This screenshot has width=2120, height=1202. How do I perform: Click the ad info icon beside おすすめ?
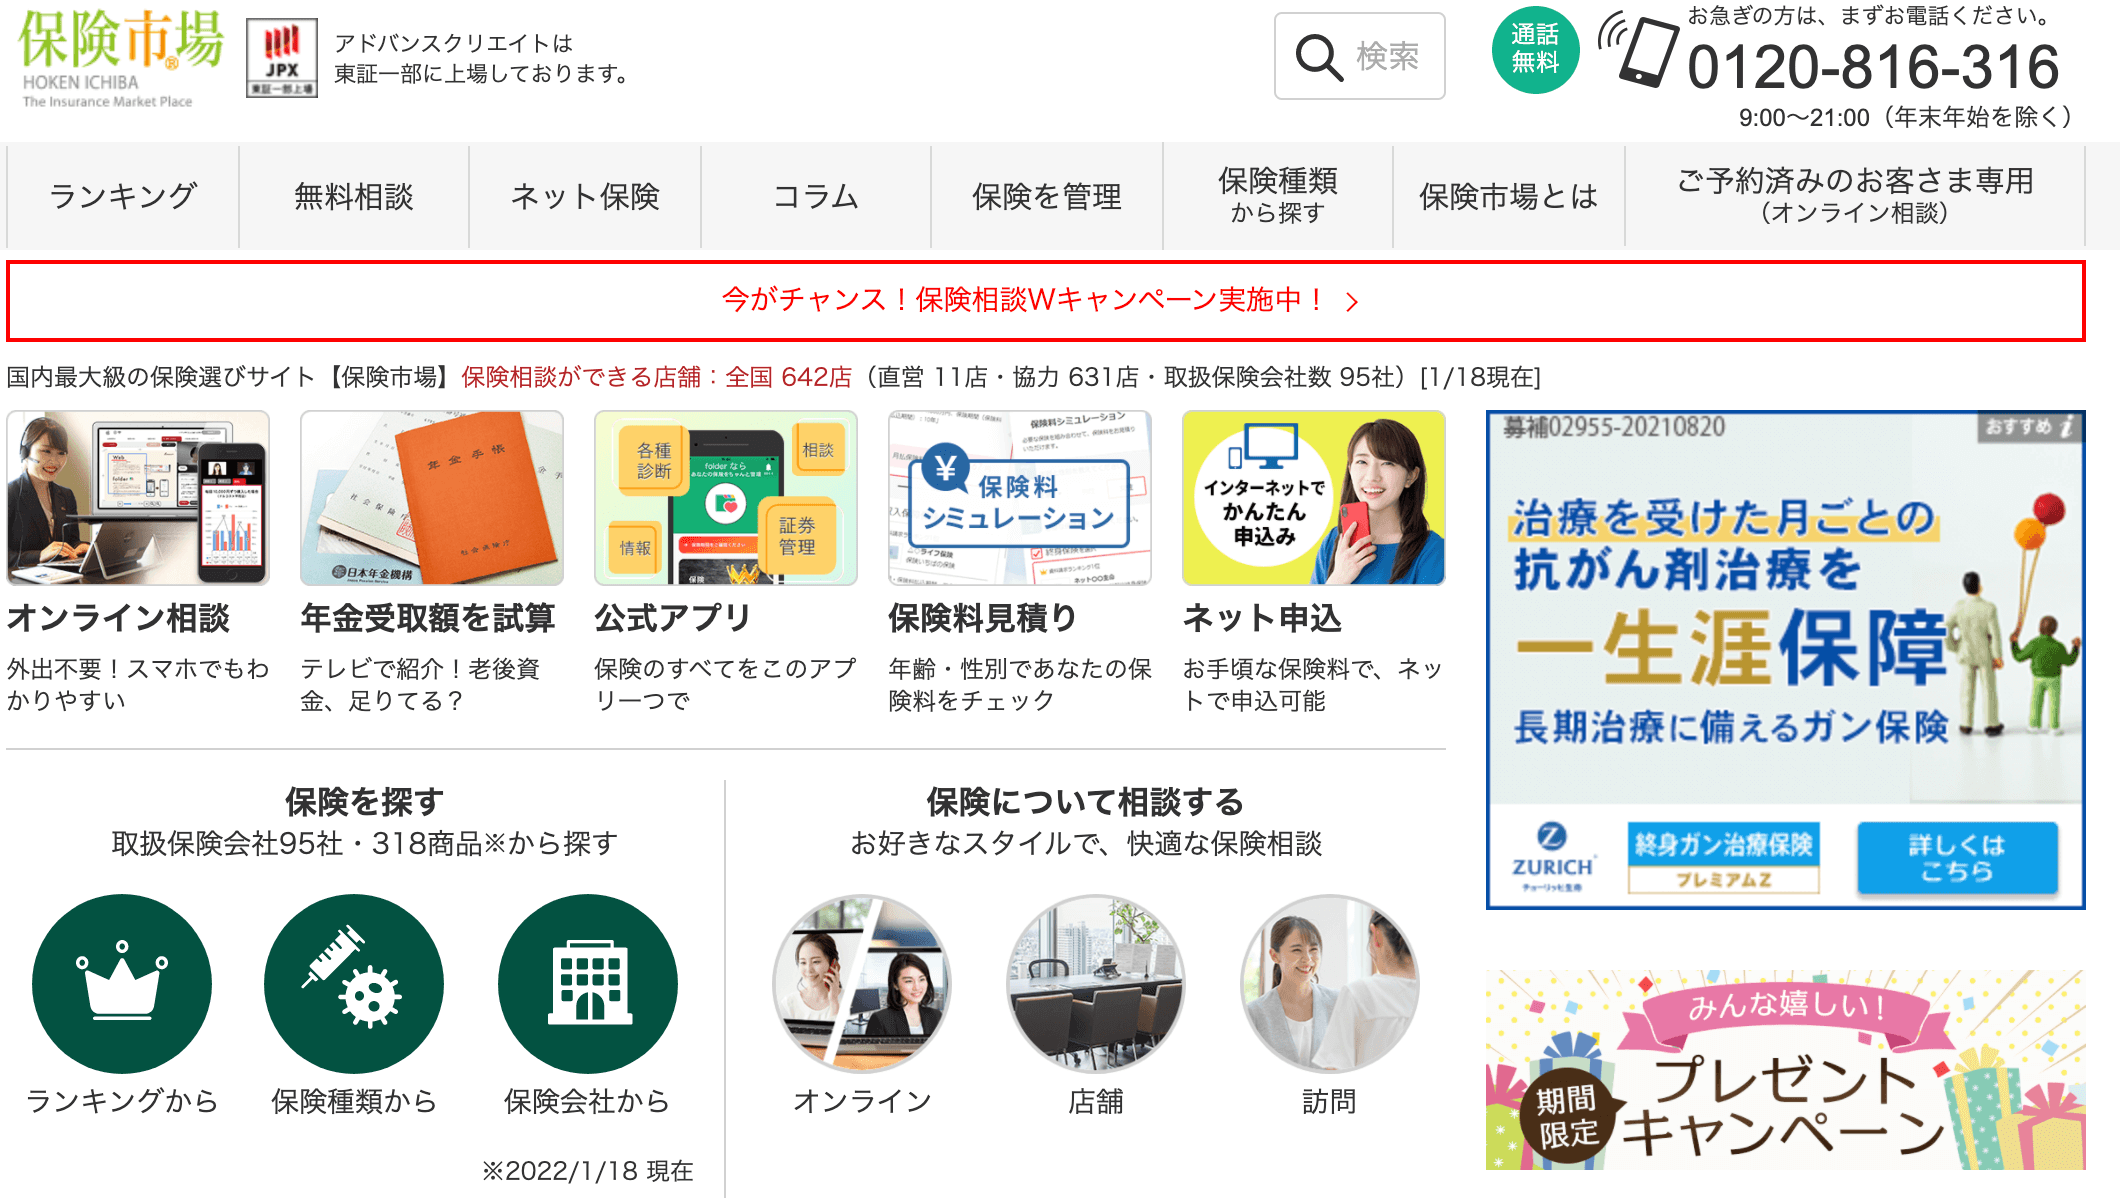pyautogui.click(x=2068, y=427)
